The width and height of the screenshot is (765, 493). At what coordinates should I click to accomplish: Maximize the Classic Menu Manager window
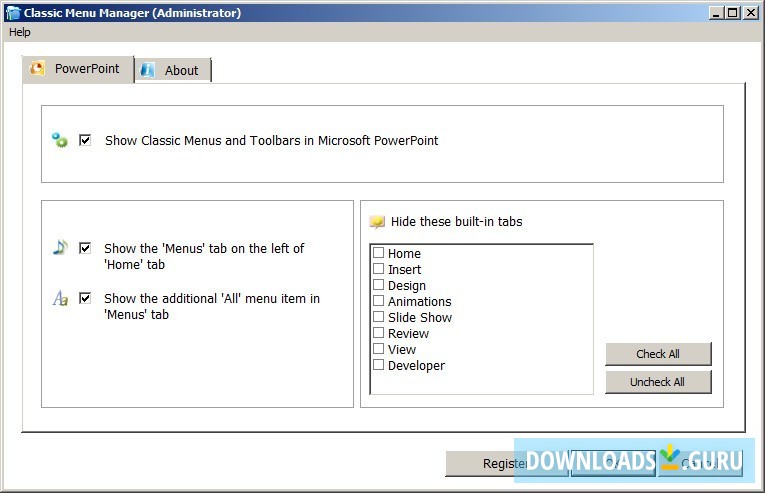733,13
